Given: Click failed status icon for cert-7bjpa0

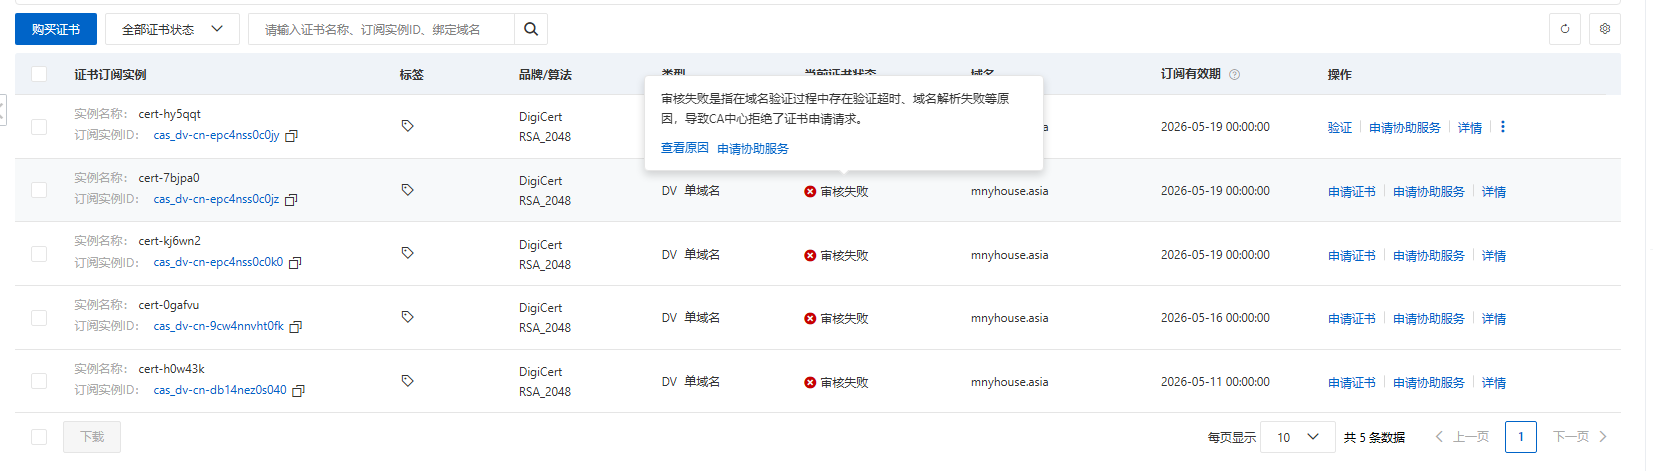Looking at the screenshot, I should click(x=810, y=192).
